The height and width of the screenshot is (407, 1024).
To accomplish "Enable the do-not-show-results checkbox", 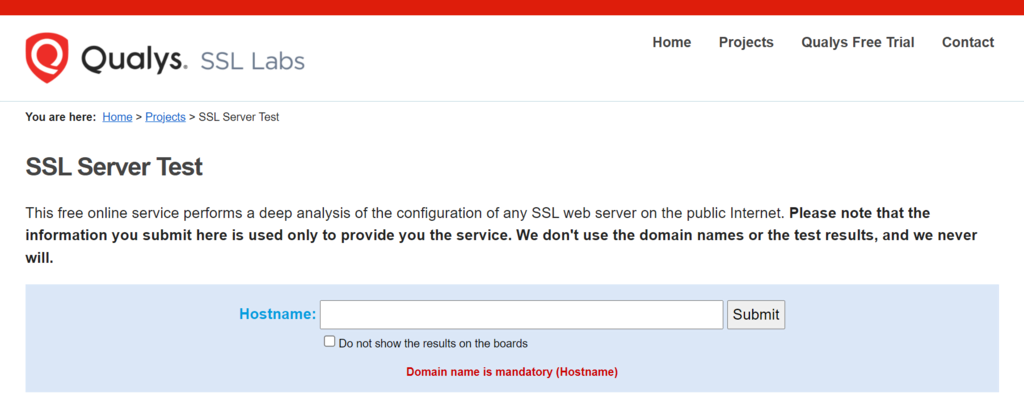I will pos(329,341).
